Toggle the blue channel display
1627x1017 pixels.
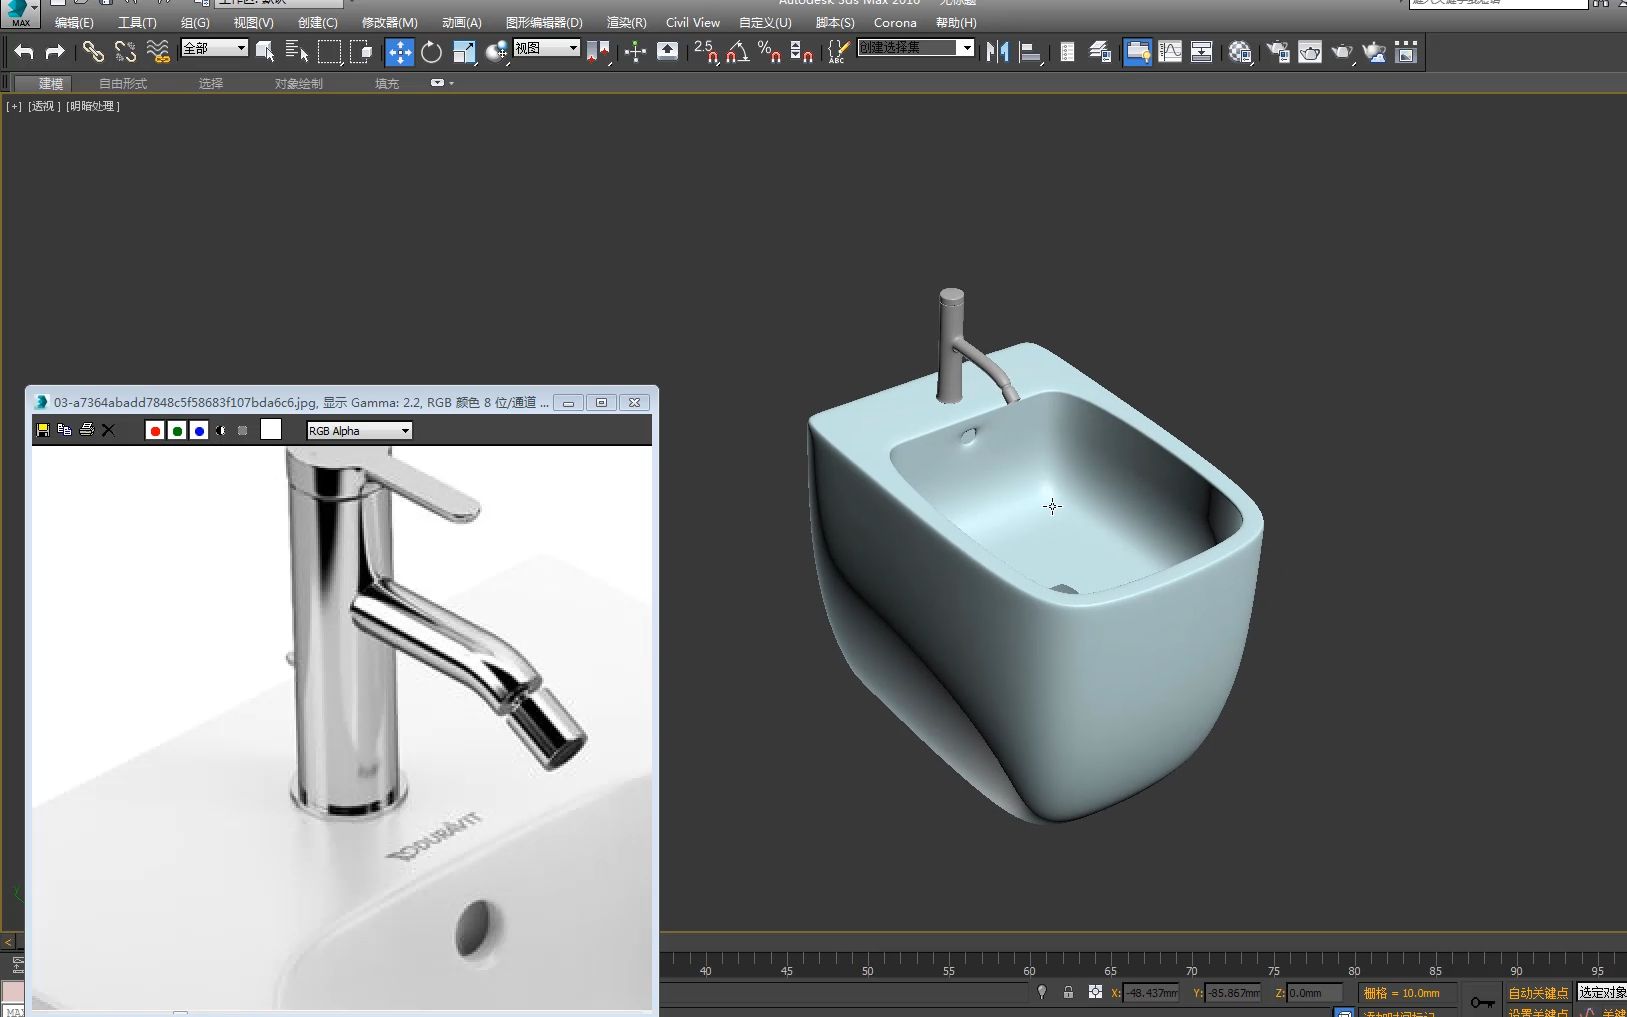(199, 430)
